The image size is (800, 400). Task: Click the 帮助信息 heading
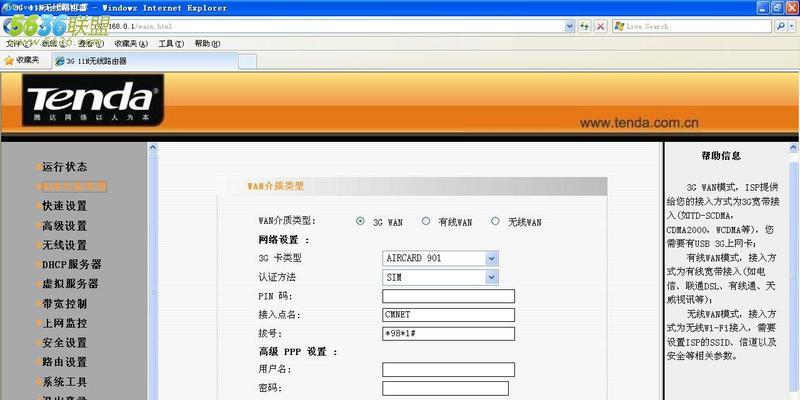pyautogui.click(x=720, y=156)
